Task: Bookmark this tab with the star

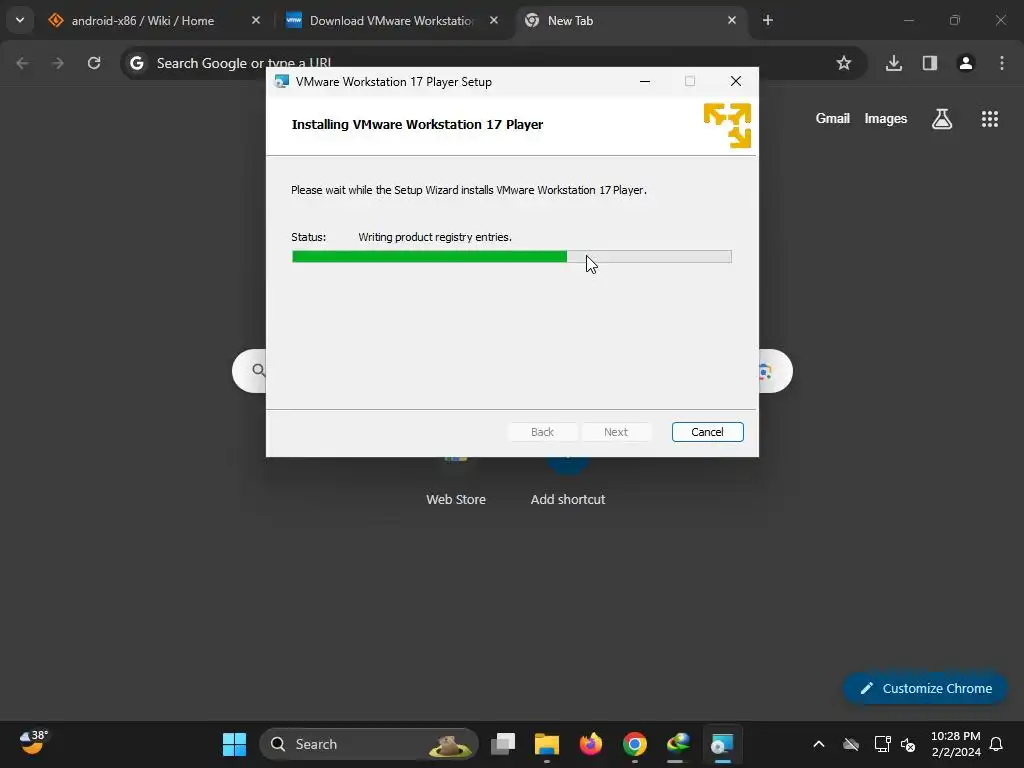Action: click(x=844, y=63)
